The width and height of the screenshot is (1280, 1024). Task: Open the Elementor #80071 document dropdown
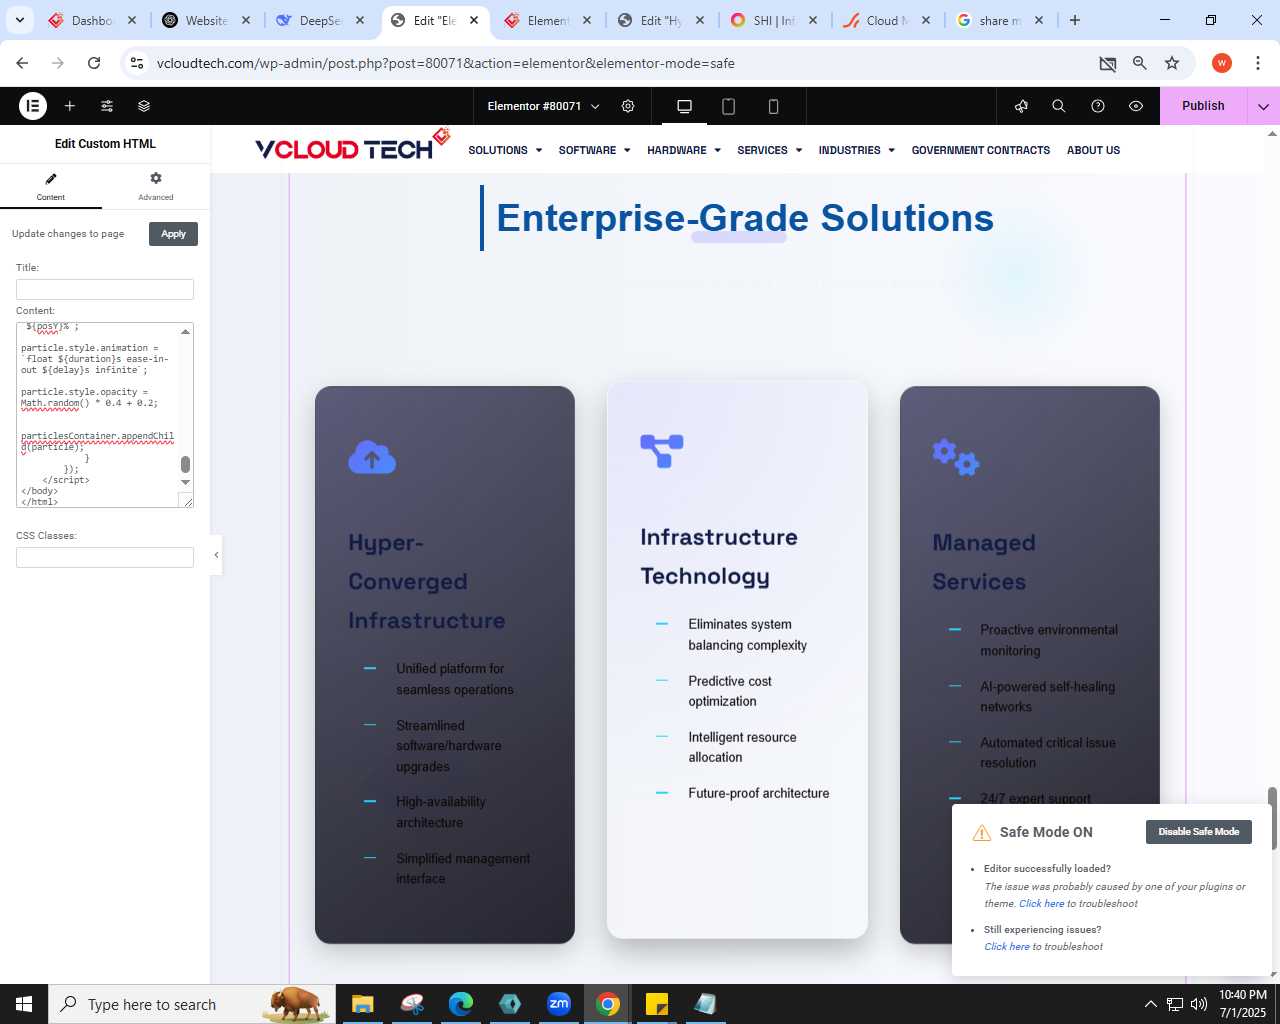[543, 106]
